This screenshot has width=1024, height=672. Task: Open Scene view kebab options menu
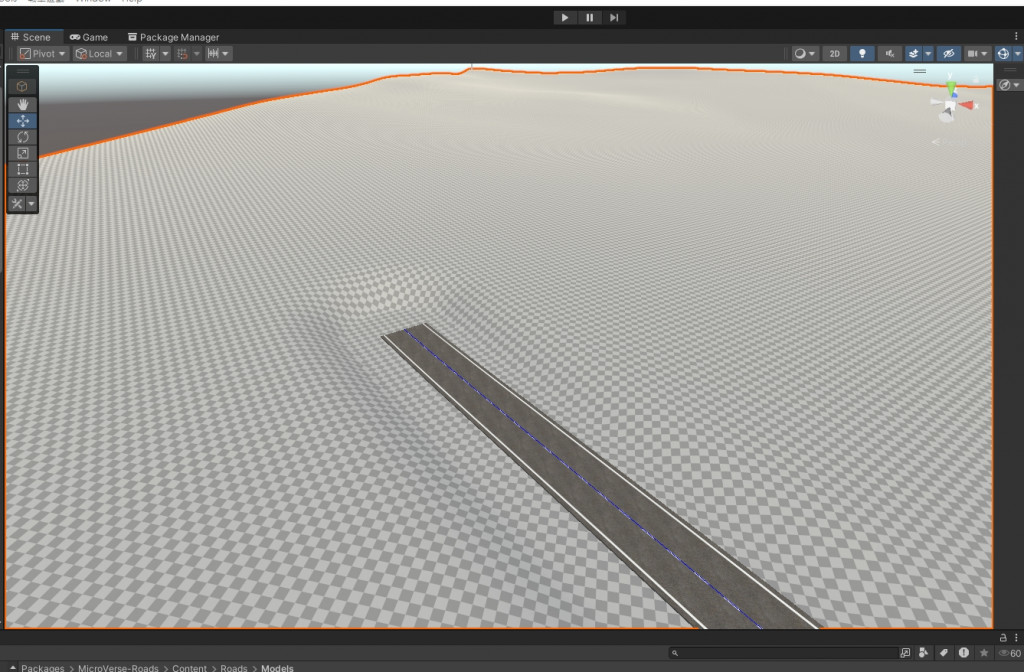click(x=1016, y=37)
